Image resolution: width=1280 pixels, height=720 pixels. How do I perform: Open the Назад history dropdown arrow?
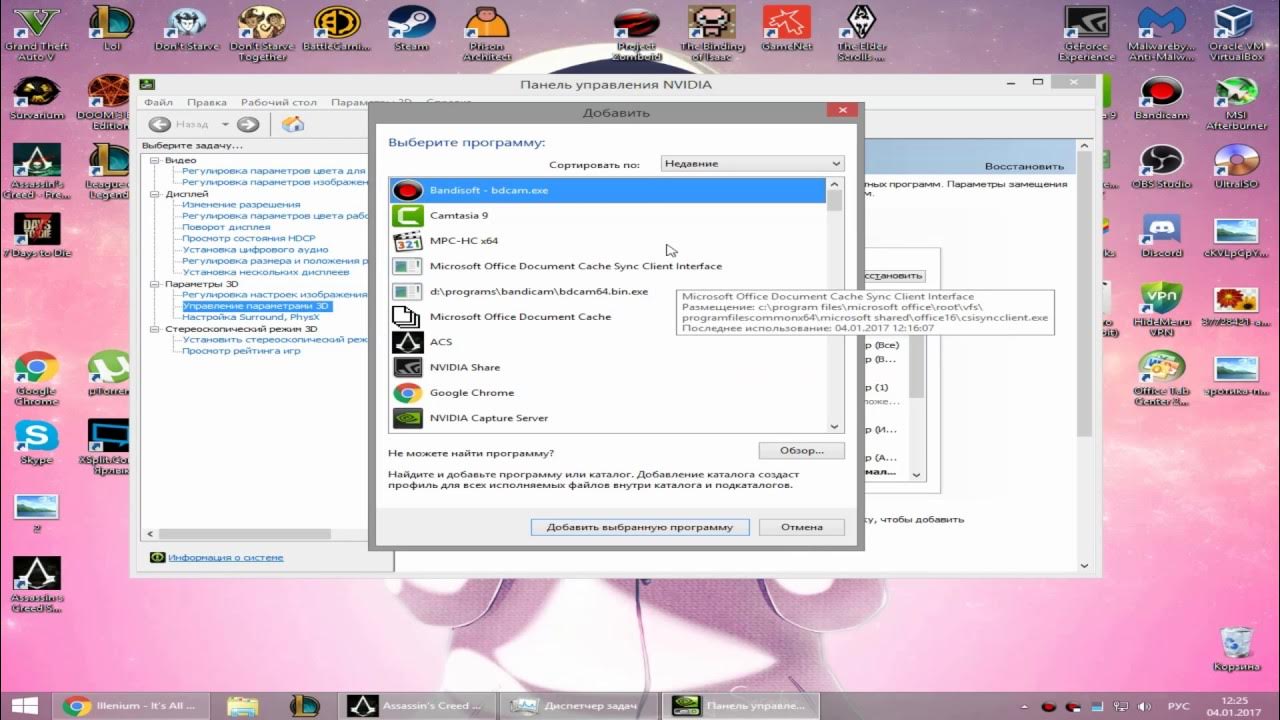click(225, 124)
